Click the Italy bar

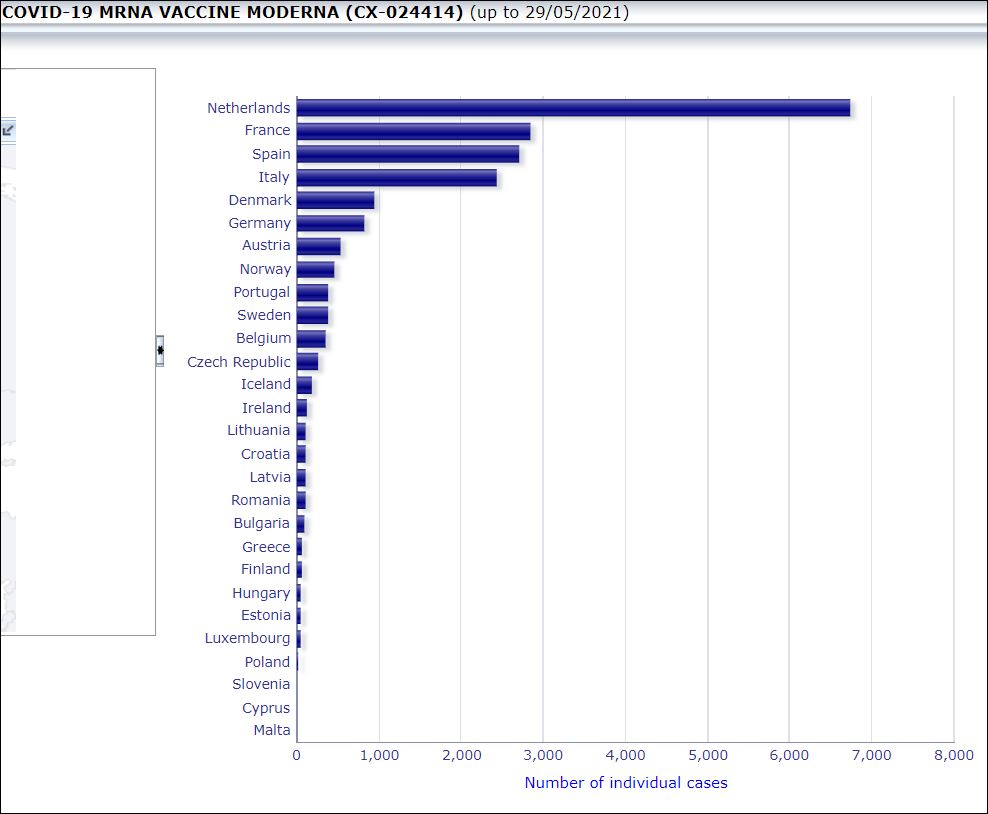397,178
